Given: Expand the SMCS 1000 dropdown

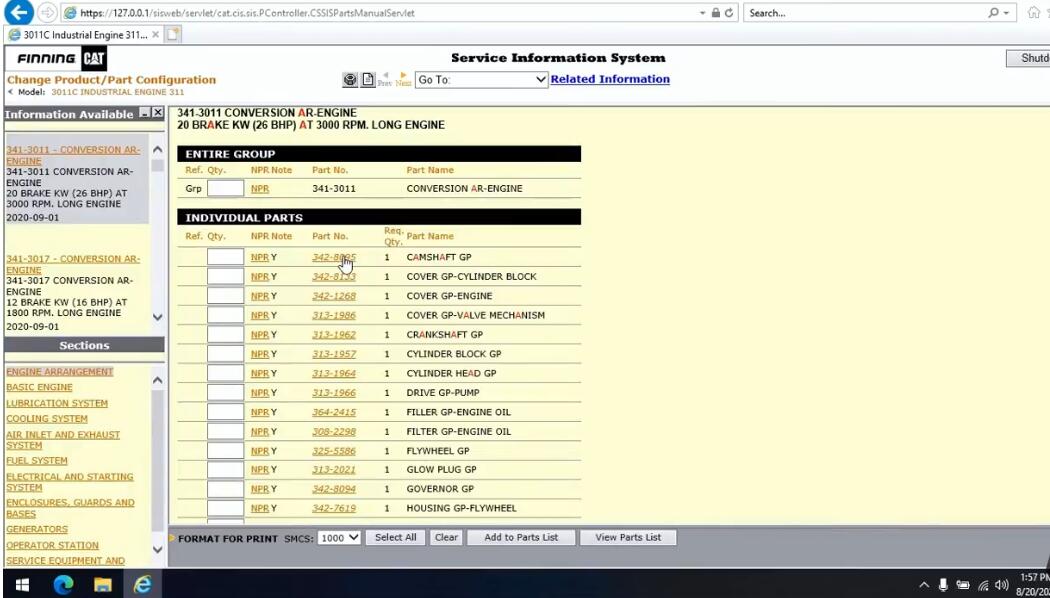Looking at the screenshot, I should click(x=339, y=538).
